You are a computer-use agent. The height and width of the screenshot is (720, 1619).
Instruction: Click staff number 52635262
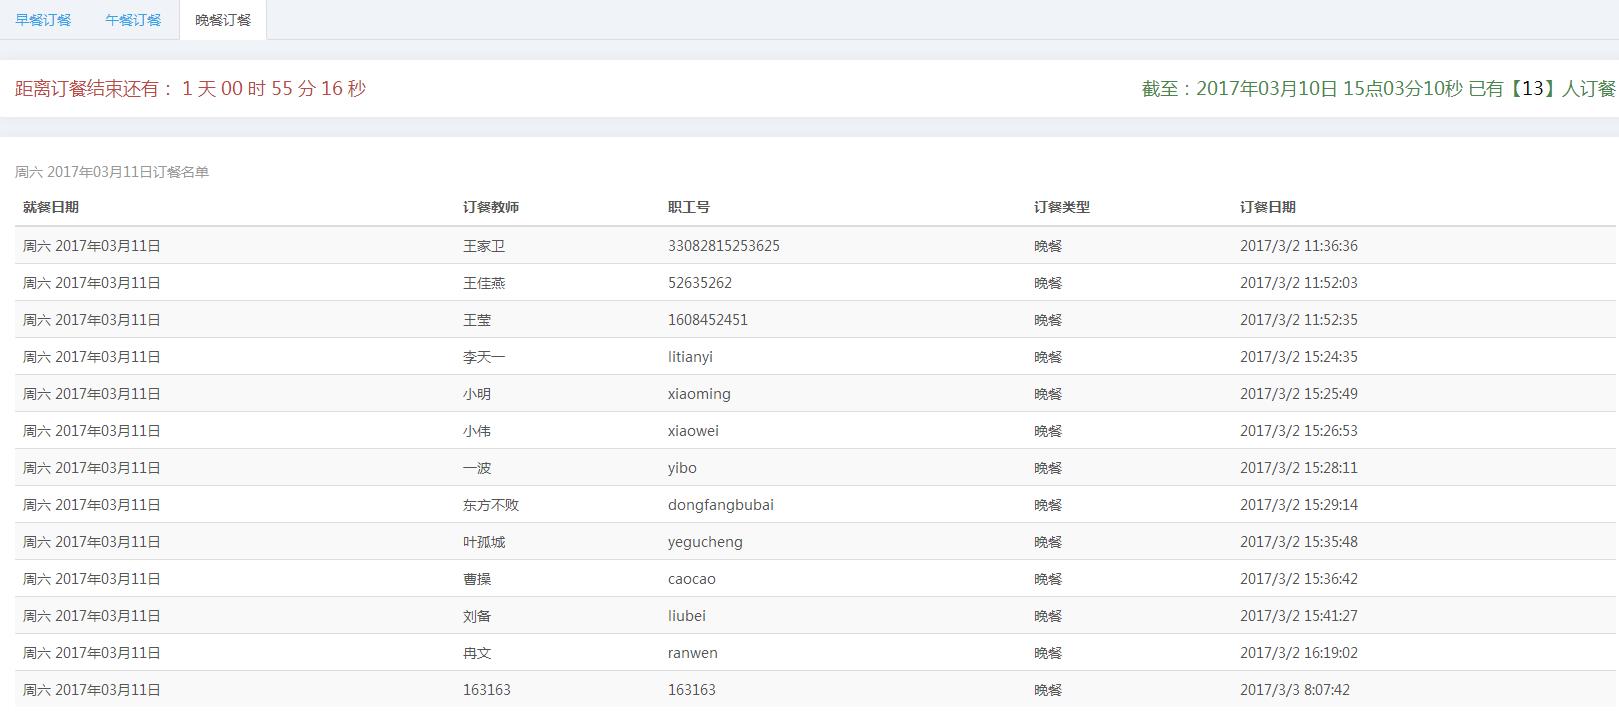pyautogui.click(x=700, y=283)
